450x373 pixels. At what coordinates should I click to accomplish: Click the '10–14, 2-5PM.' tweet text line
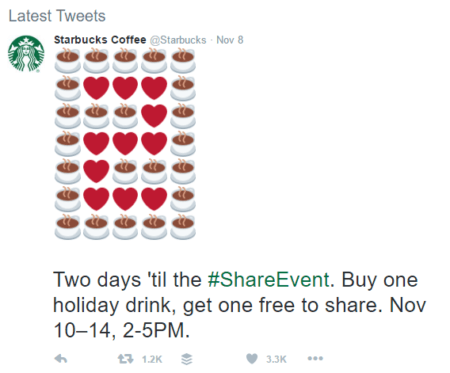pyautogui.click(x=122, y=331)
